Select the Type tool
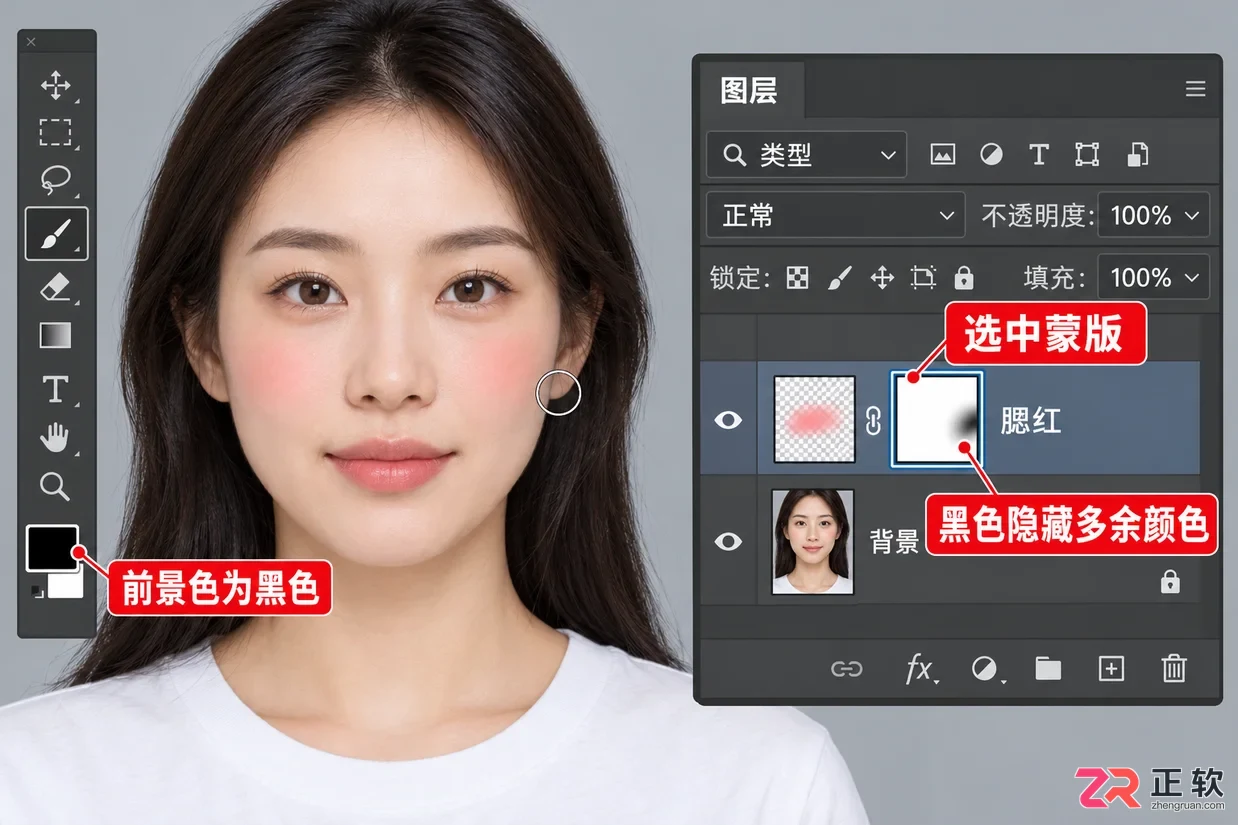 click(x=55, y=388)
